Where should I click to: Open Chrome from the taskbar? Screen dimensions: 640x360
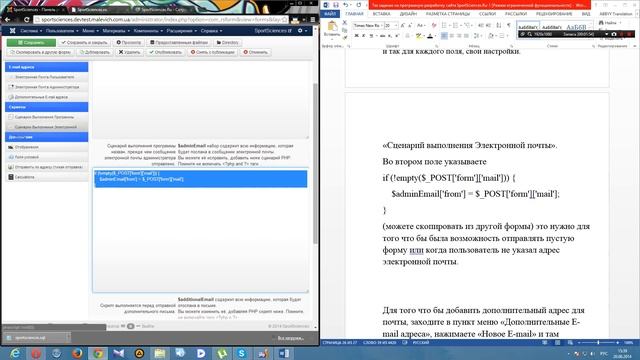pyautogui.click(x=98, y=353)
